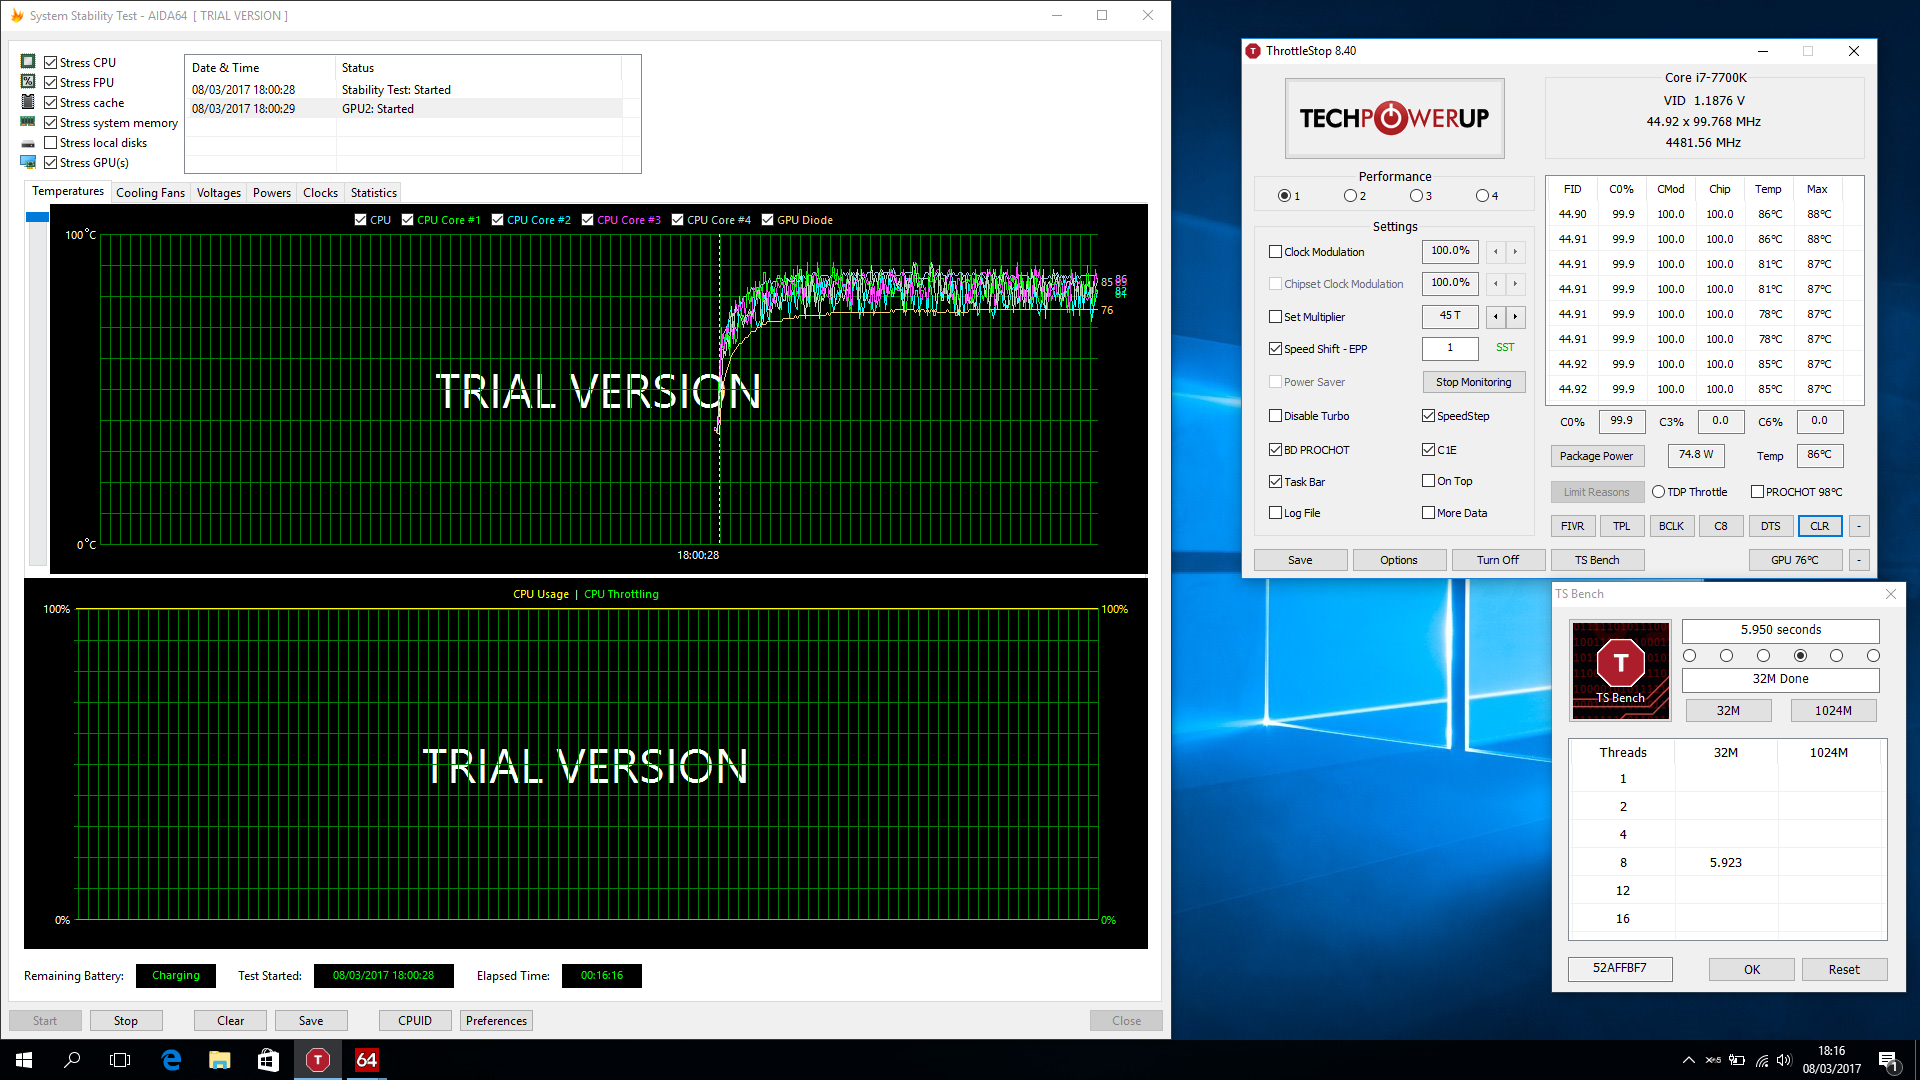Click the dash button beside GPU 76°C
The image size is (1920, 1080).
[x=1859, y=560]
